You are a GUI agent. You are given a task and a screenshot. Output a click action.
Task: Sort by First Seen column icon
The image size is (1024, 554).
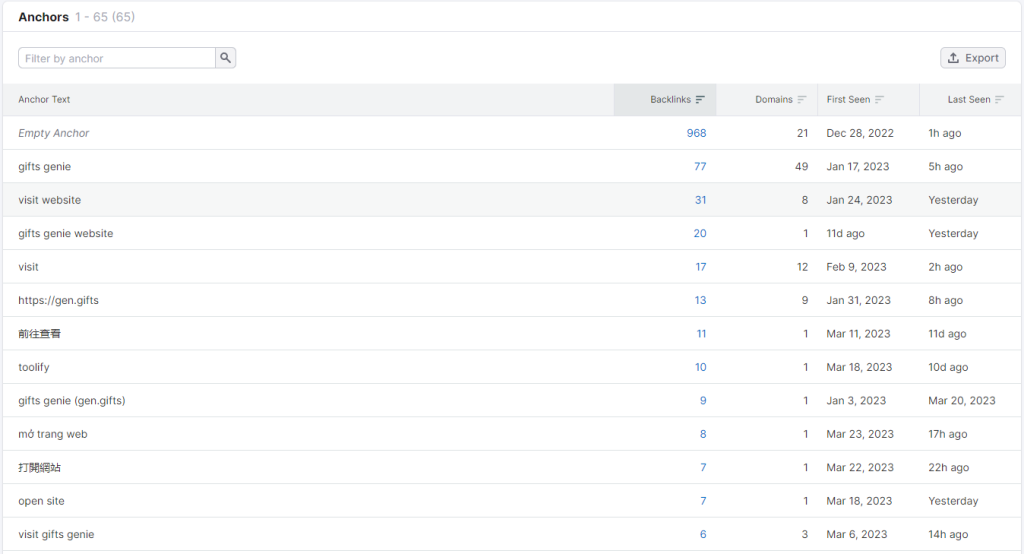pos(879,99)
